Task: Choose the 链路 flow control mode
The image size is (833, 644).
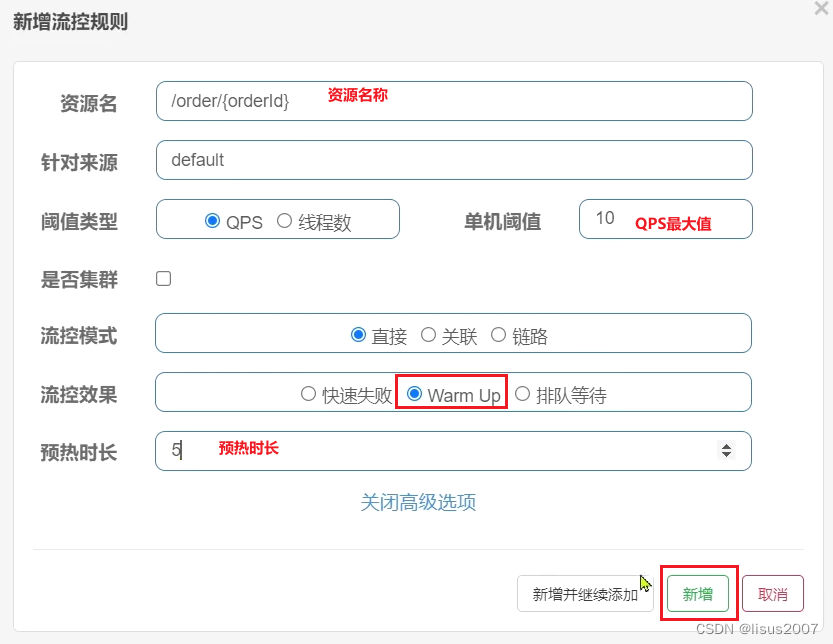Action: click(498, 333)
